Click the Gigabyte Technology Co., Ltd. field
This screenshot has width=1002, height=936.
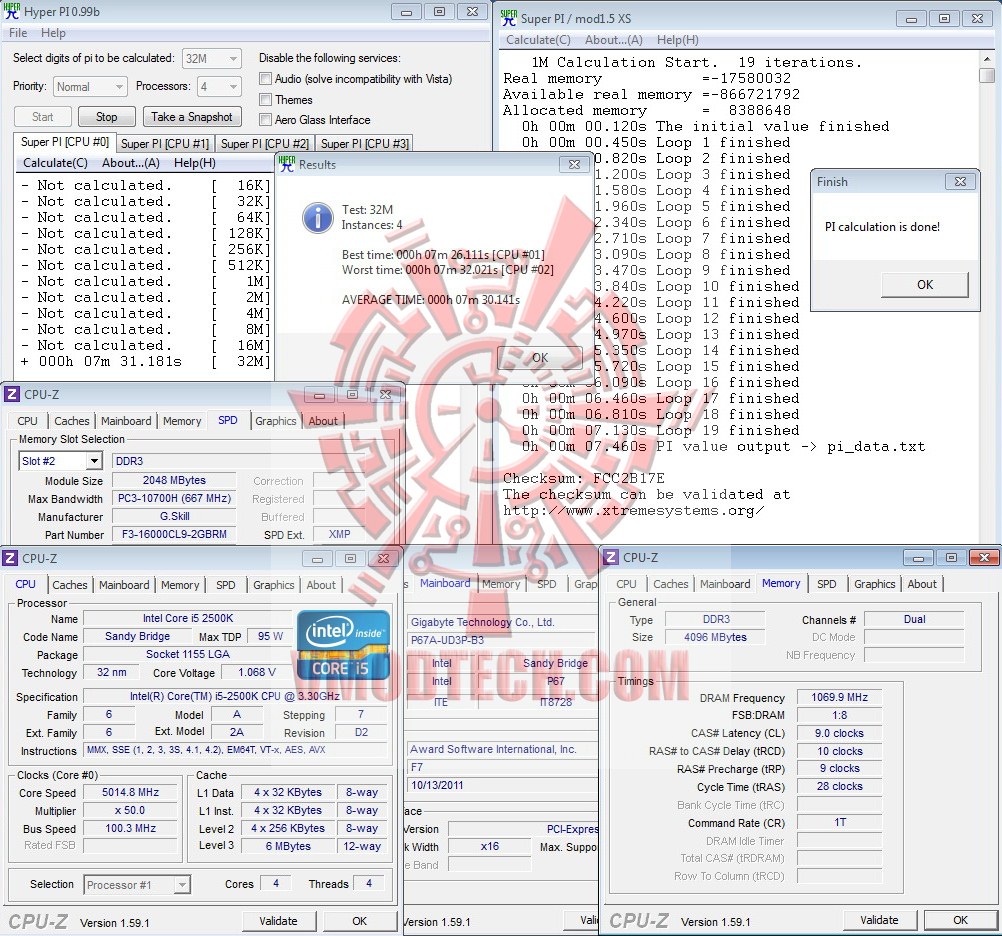pyautogui.click(x=502, y=622)
